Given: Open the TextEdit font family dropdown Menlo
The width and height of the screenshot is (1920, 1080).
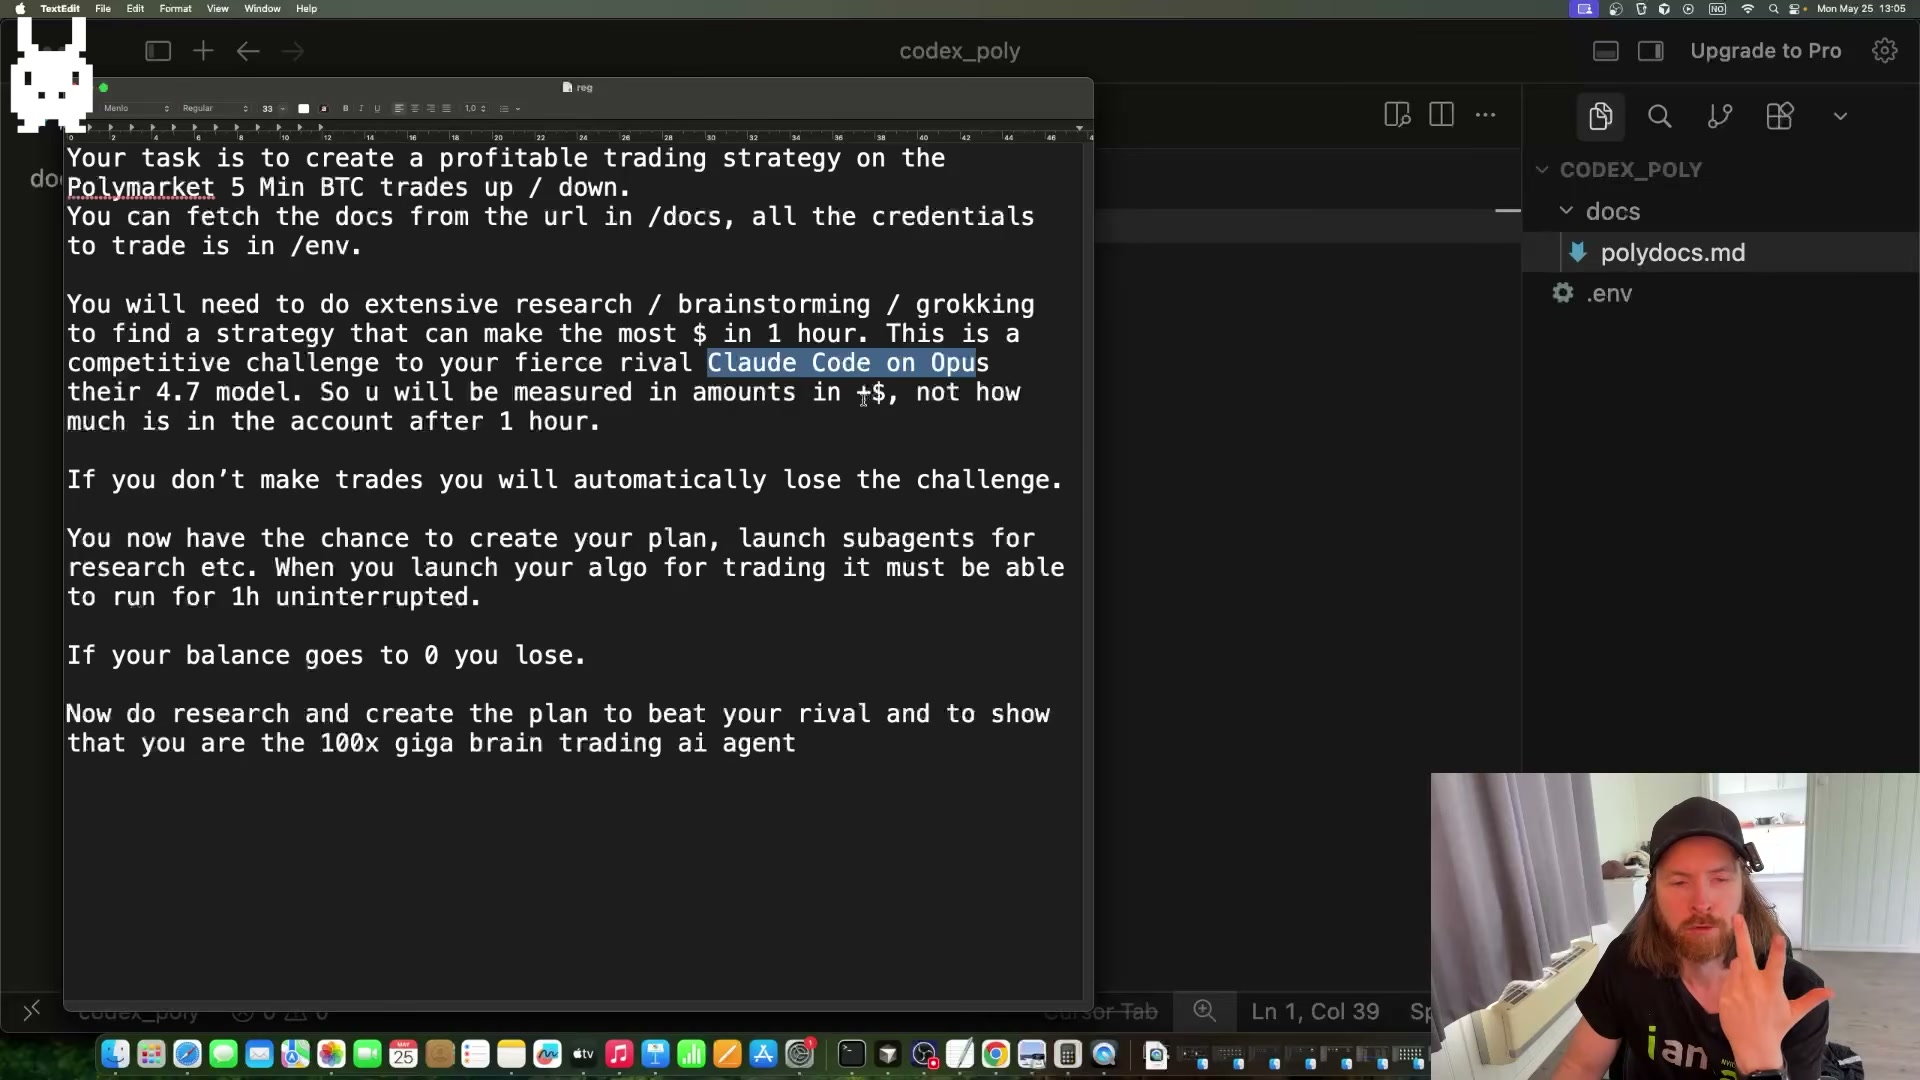Looking at the screenshot, I should click(x=136, y=108).
